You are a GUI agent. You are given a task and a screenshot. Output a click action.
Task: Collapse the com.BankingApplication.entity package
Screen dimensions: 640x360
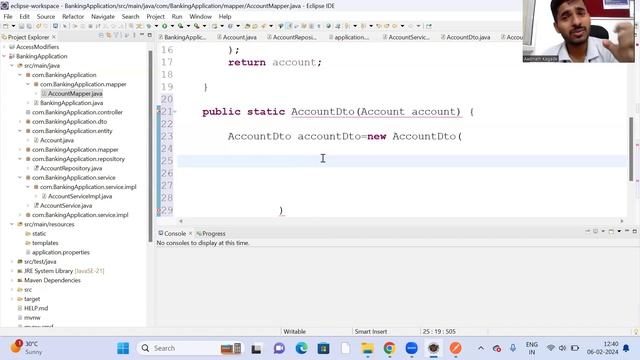tap(20, 131)
